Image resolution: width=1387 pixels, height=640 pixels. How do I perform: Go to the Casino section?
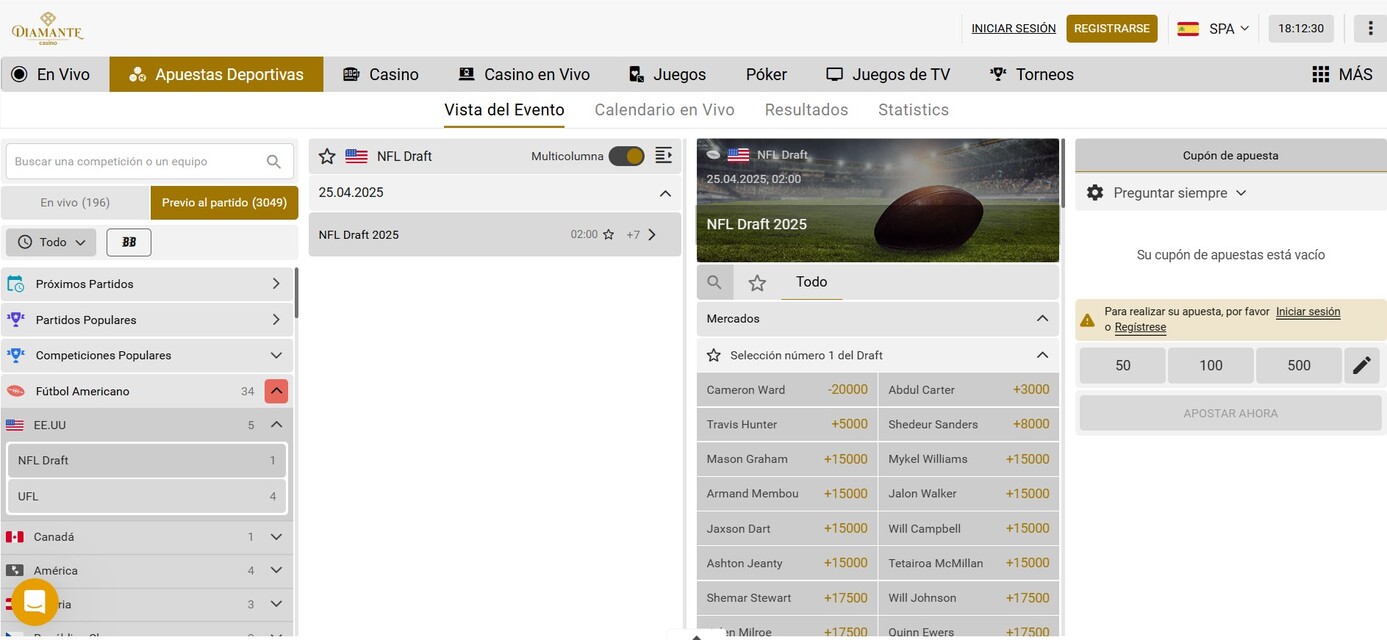pos(381,74)
